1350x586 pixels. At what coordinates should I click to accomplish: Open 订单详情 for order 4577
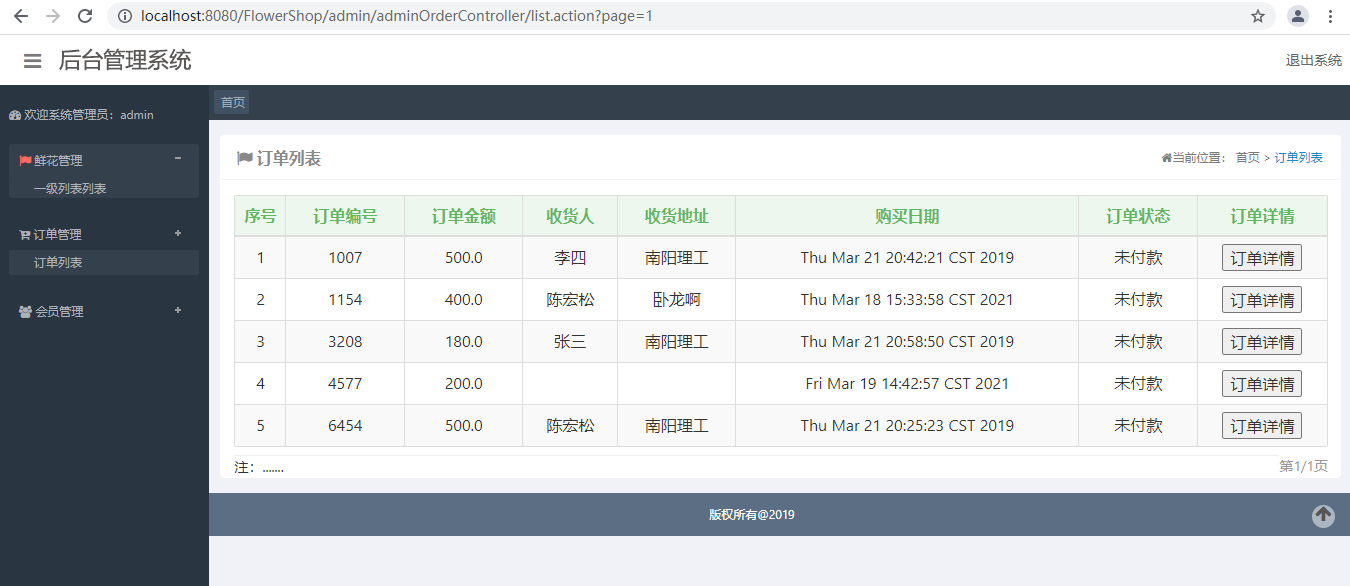pos(1261,384)
